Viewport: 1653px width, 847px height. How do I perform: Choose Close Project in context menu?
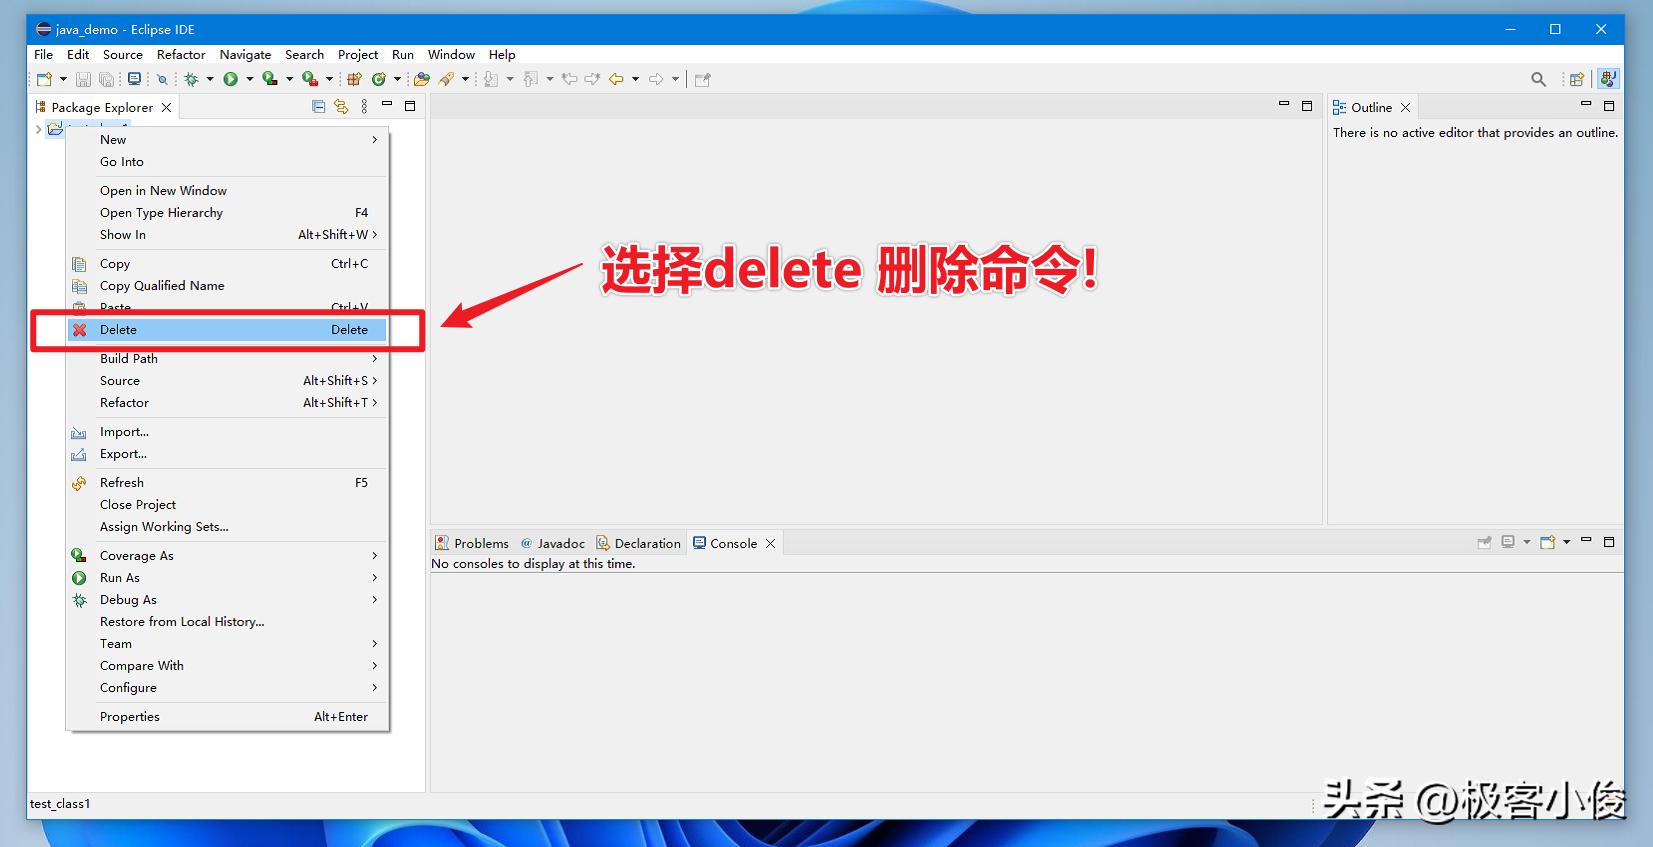(x=227, y=504)
